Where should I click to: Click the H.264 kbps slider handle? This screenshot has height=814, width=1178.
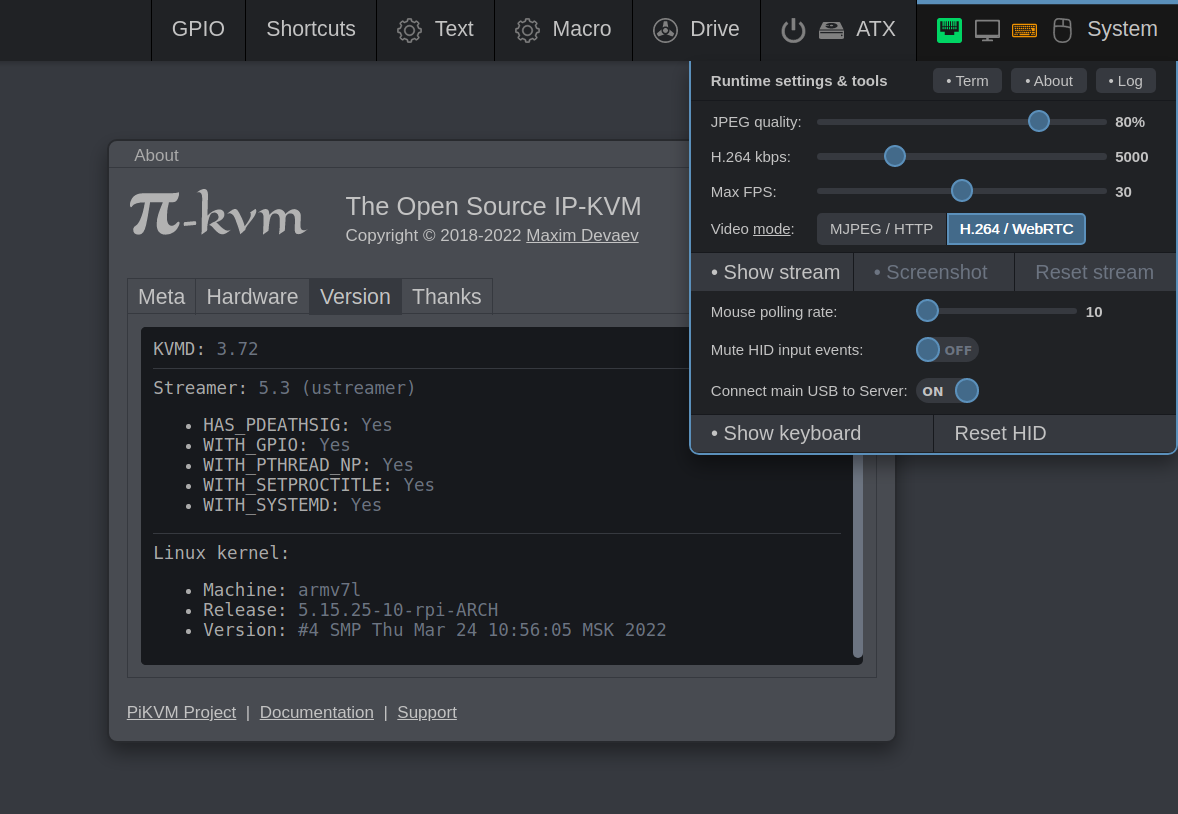click(895, 156)
